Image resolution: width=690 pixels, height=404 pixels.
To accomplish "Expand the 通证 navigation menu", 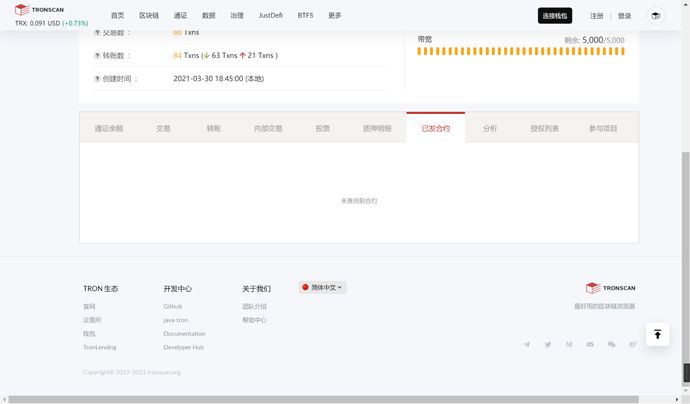I will [x=180, y=15].
